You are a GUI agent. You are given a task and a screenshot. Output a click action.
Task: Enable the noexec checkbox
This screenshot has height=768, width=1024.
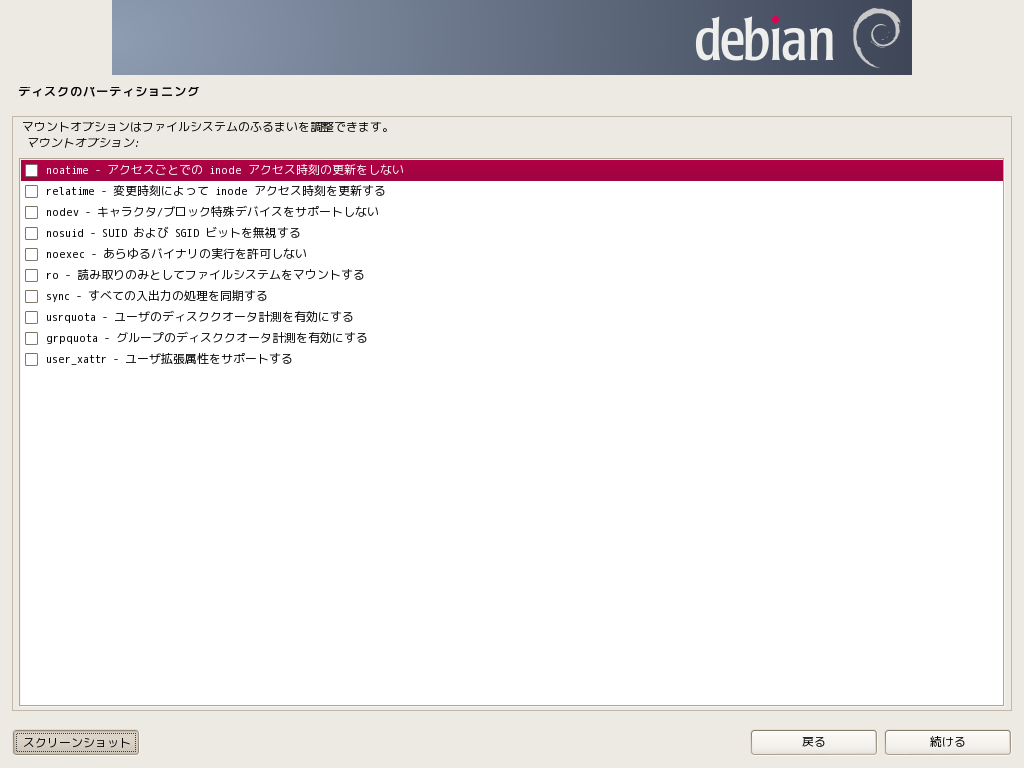pos(31,254)
